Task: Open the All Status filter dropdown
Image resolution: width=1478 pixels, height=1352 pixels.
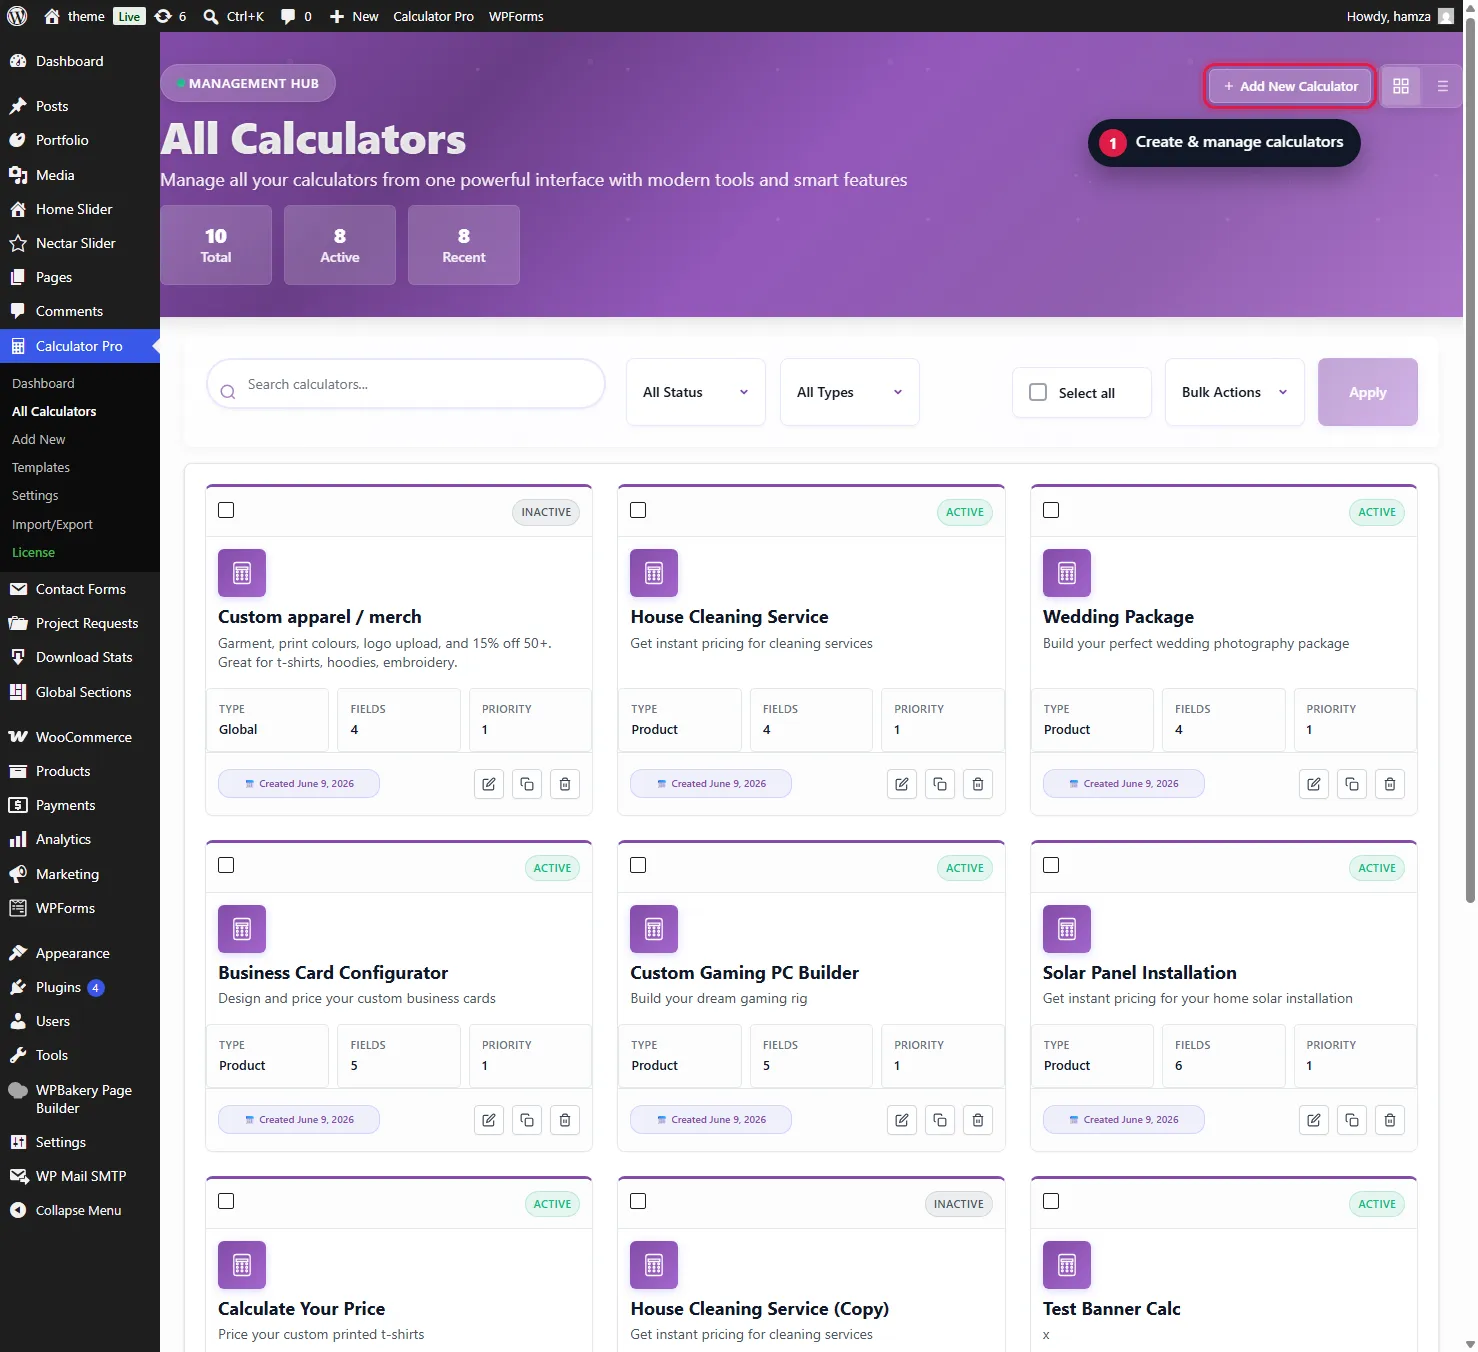Action: 696,392
